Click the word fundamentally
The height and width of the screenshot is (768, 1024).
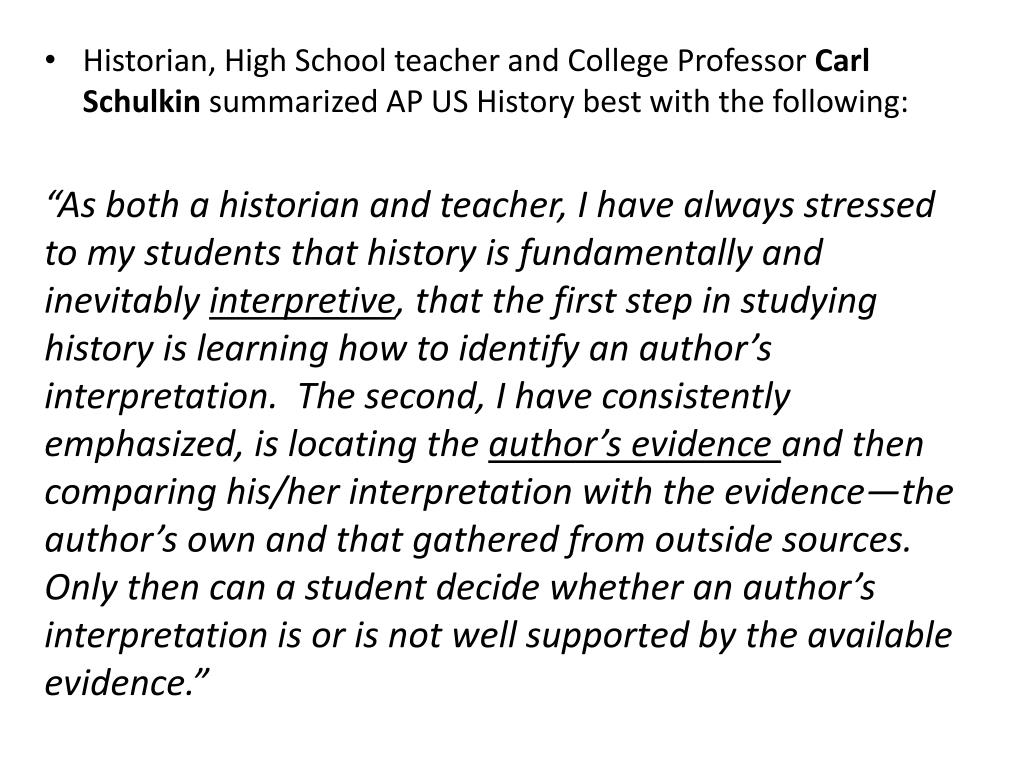pyautogui.click(x=635, y=254)
